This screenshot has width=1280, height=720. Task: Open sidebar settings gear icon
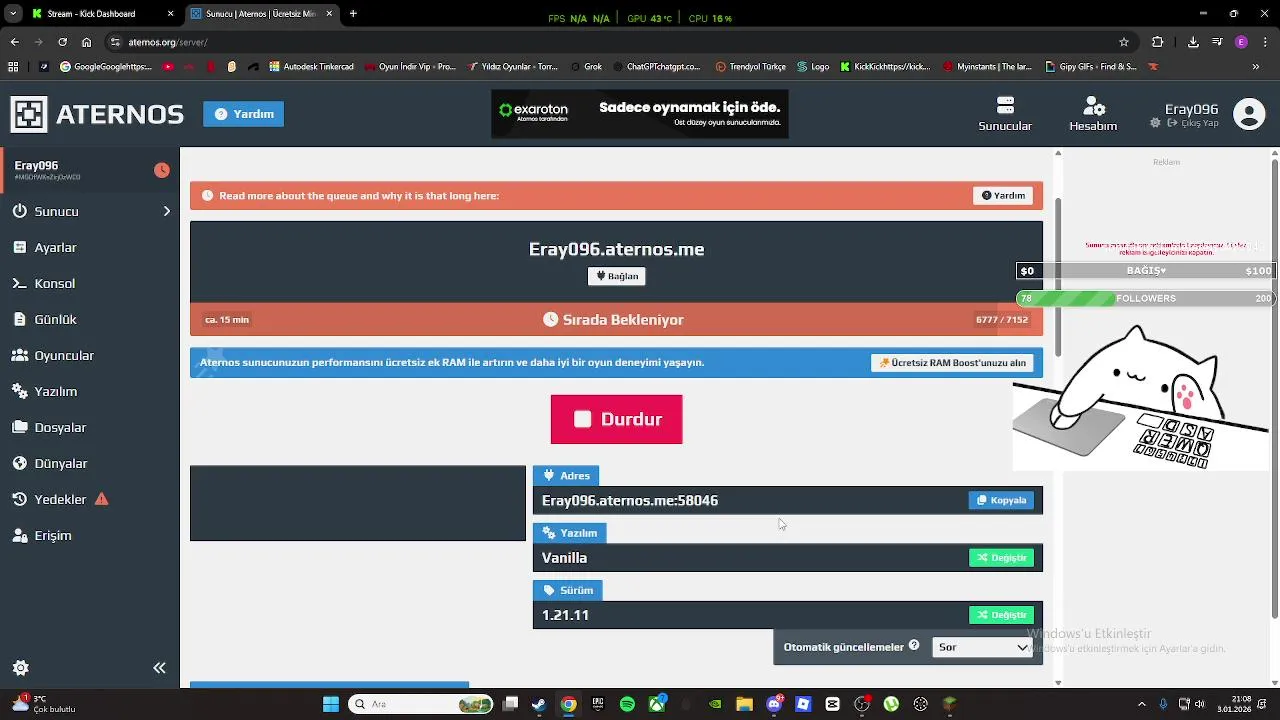point(20,668)
